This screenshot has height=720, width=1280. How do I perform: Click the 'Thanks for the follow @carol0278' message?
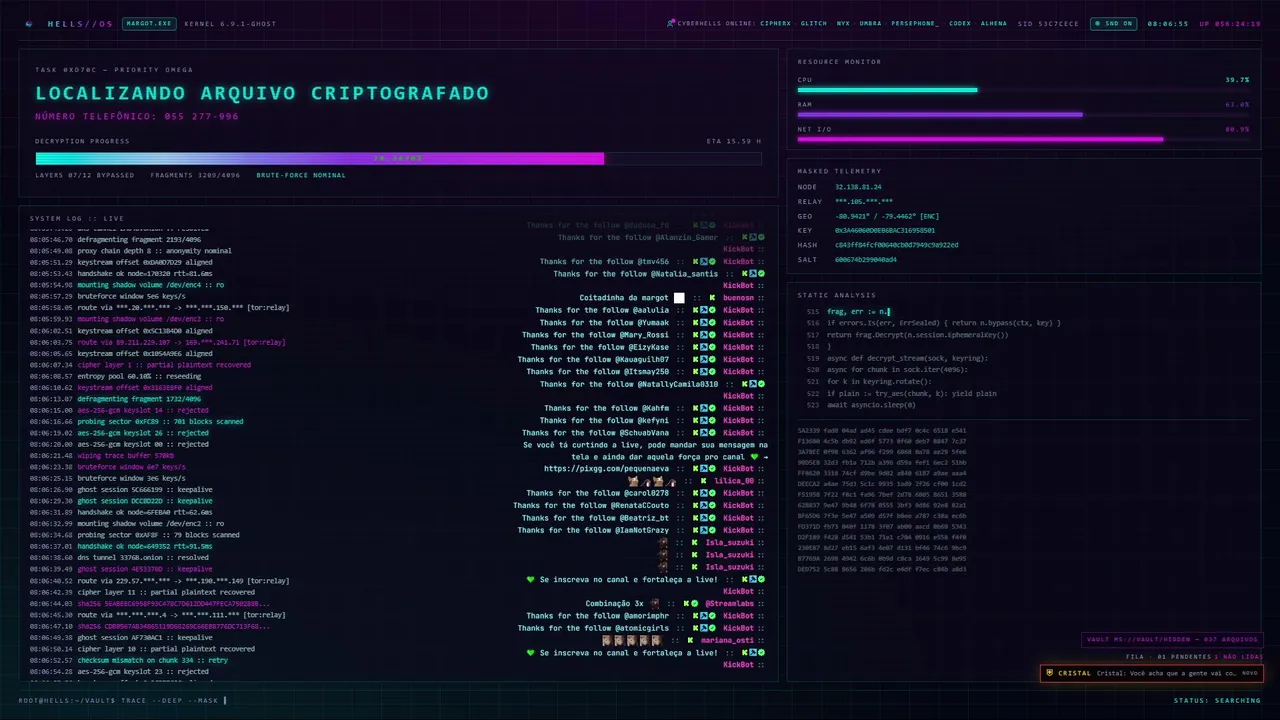(x=597, y=493)
